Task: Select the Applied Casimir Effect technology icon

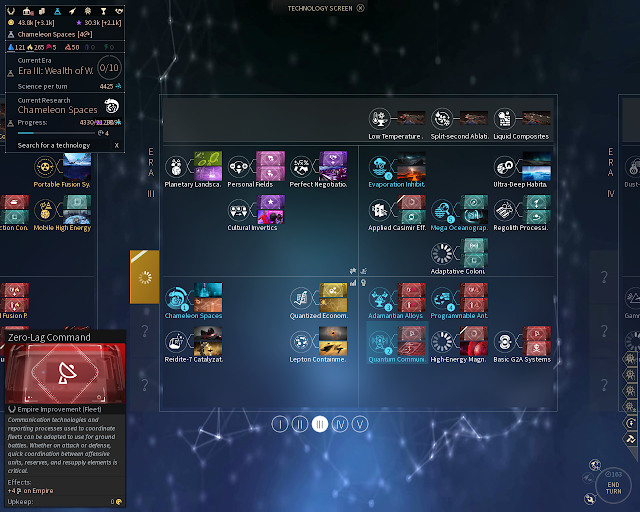Action: [380, 210]
